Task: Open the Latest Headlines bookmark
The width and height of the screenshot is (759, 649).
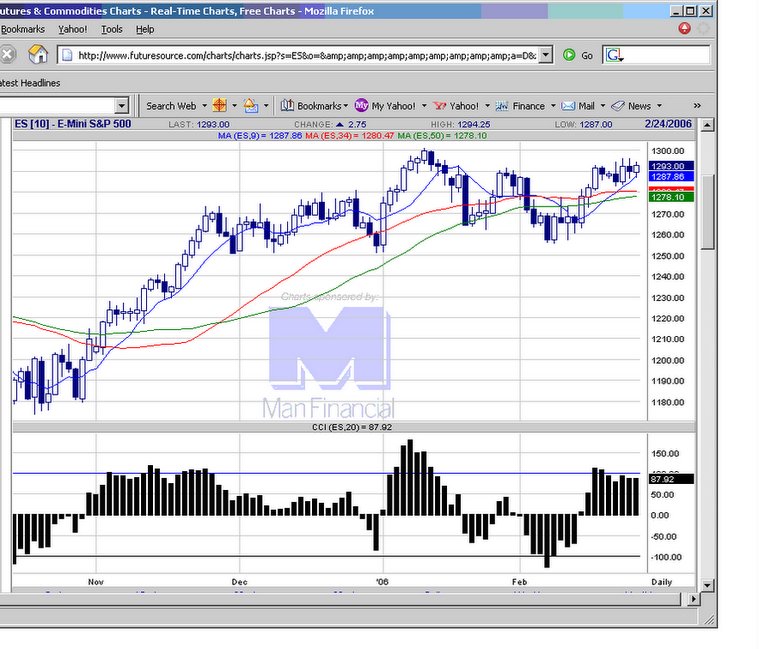Action: tap(30, 83)
